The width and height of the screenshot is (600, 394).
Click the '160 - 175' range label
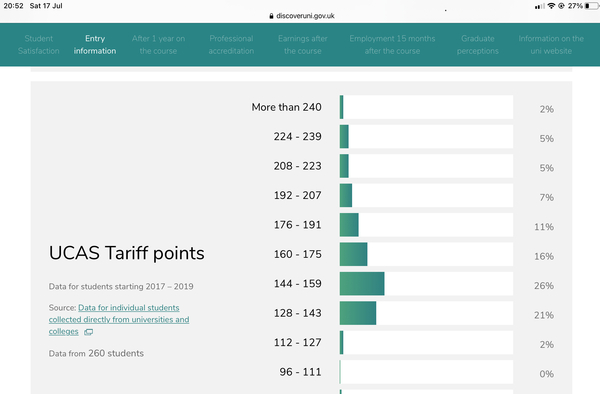pyautogui.click(x=297, y=254)
